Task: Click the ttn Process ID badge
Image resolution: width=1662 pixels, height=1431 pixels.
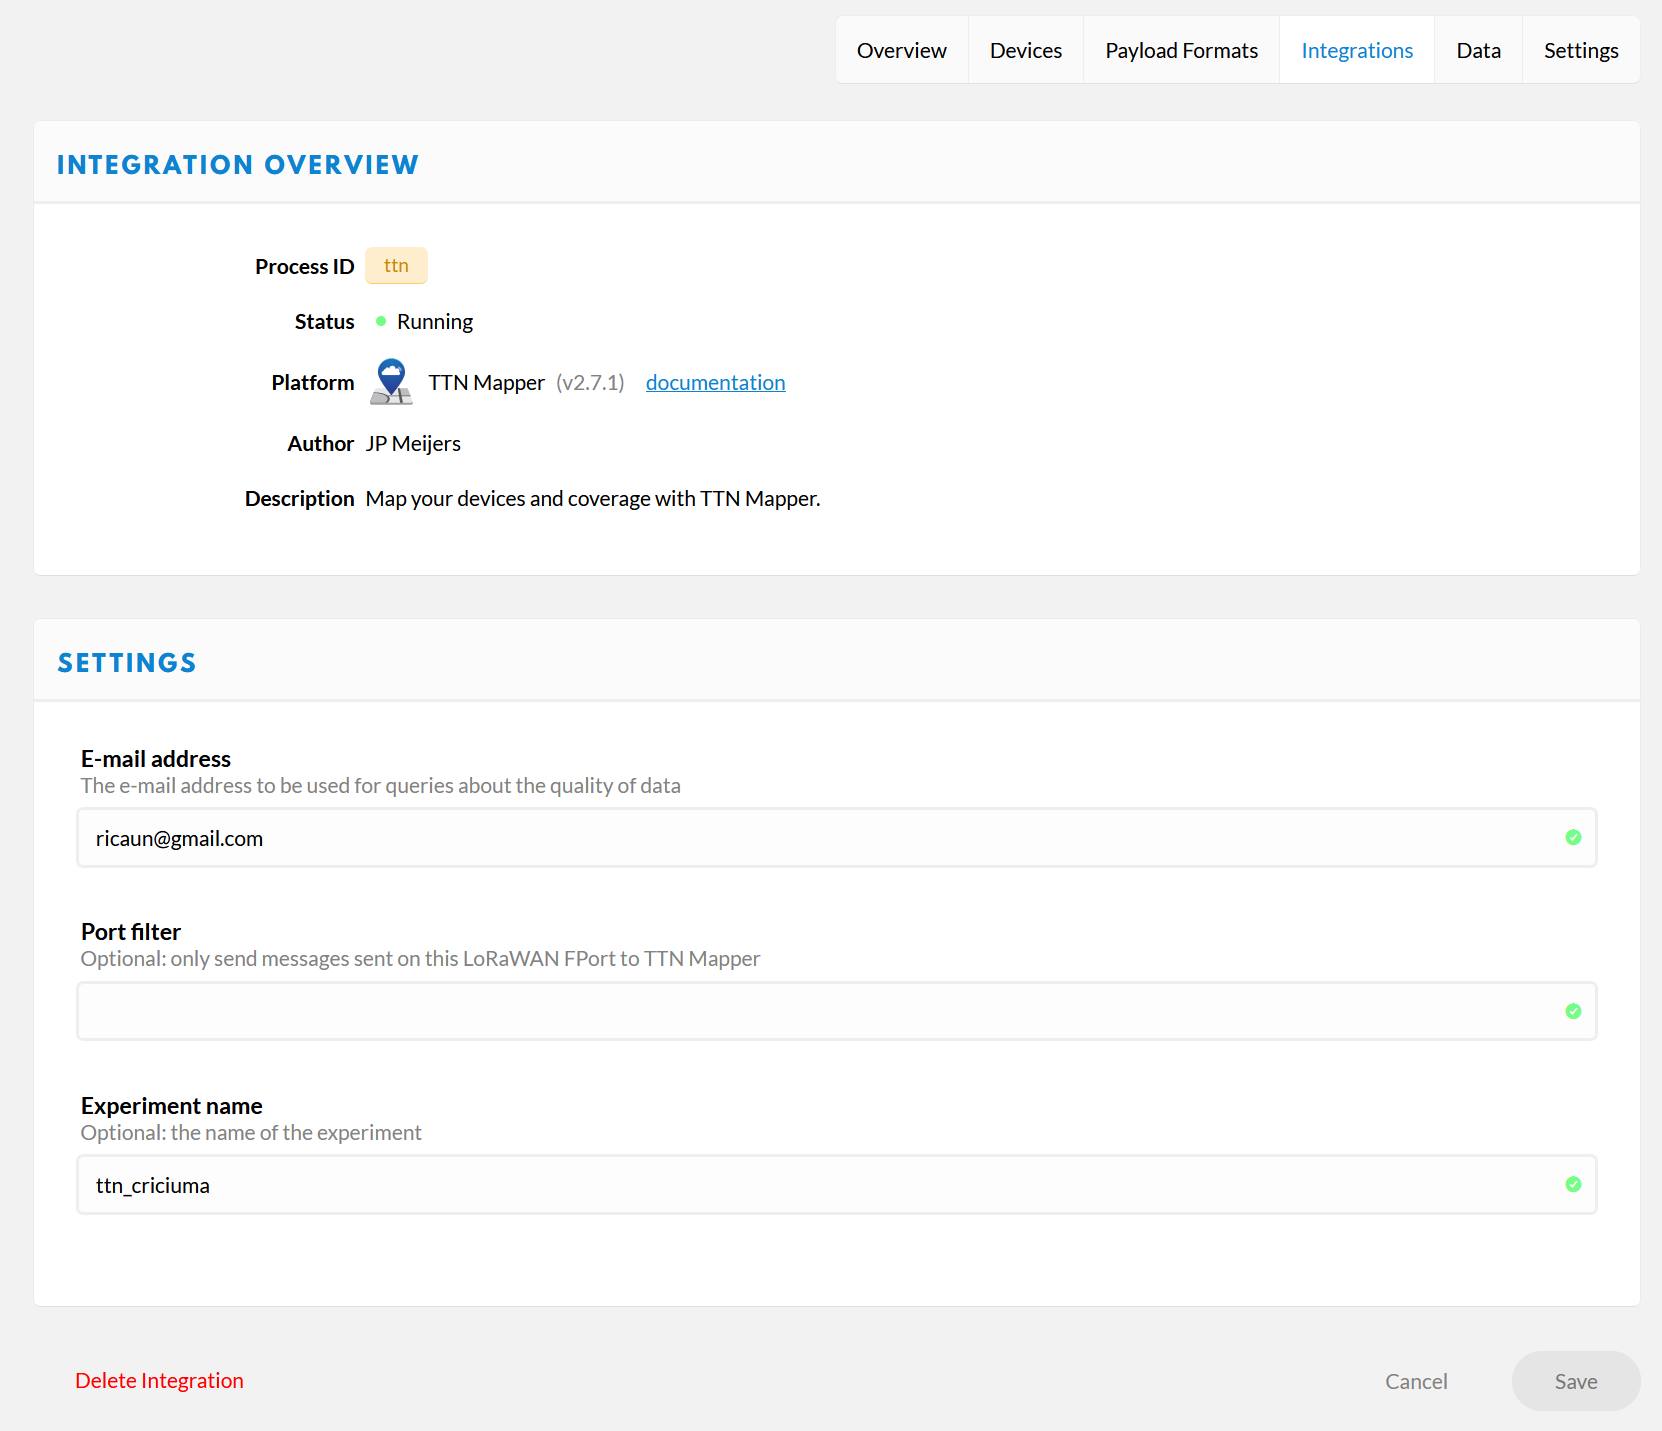Action: click(396, 266)
